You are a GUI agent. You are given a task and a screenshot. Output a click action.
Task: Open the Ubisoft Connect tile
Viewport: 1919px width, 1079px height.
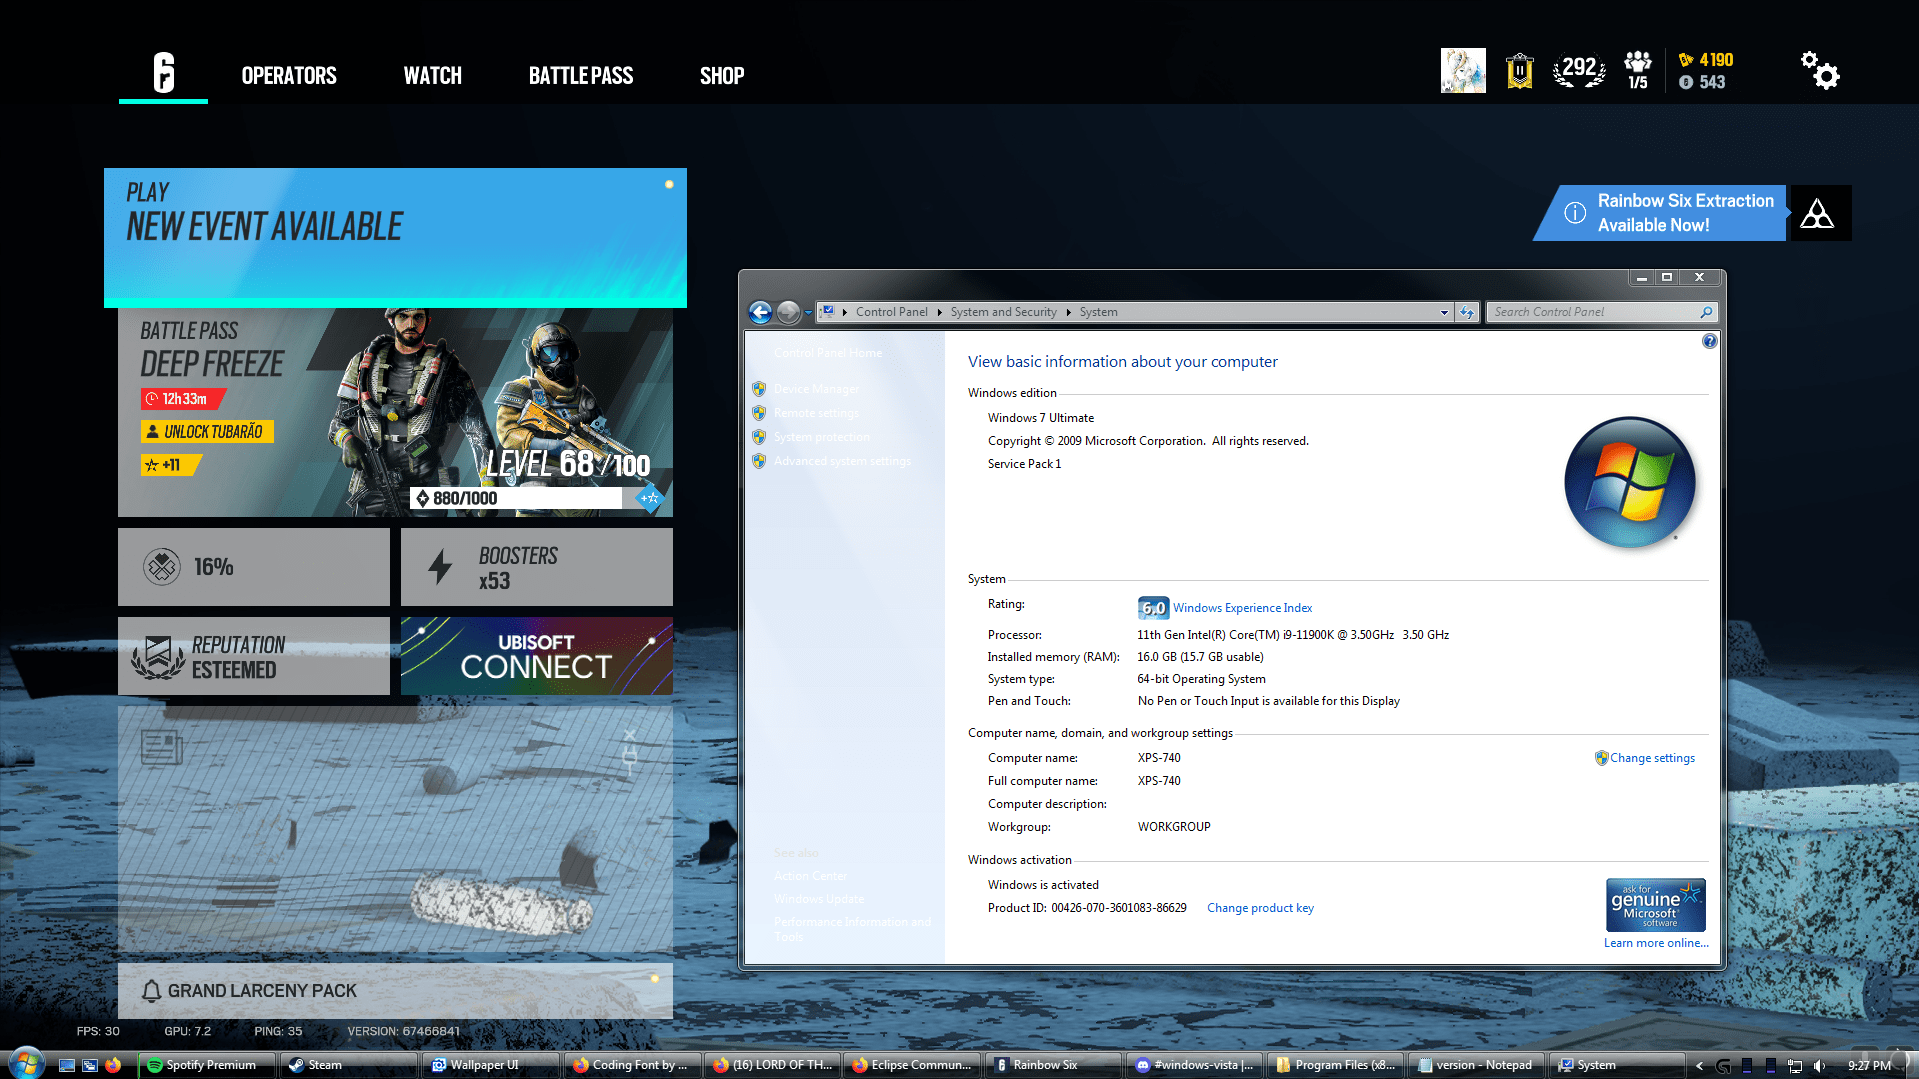point(536,656)
